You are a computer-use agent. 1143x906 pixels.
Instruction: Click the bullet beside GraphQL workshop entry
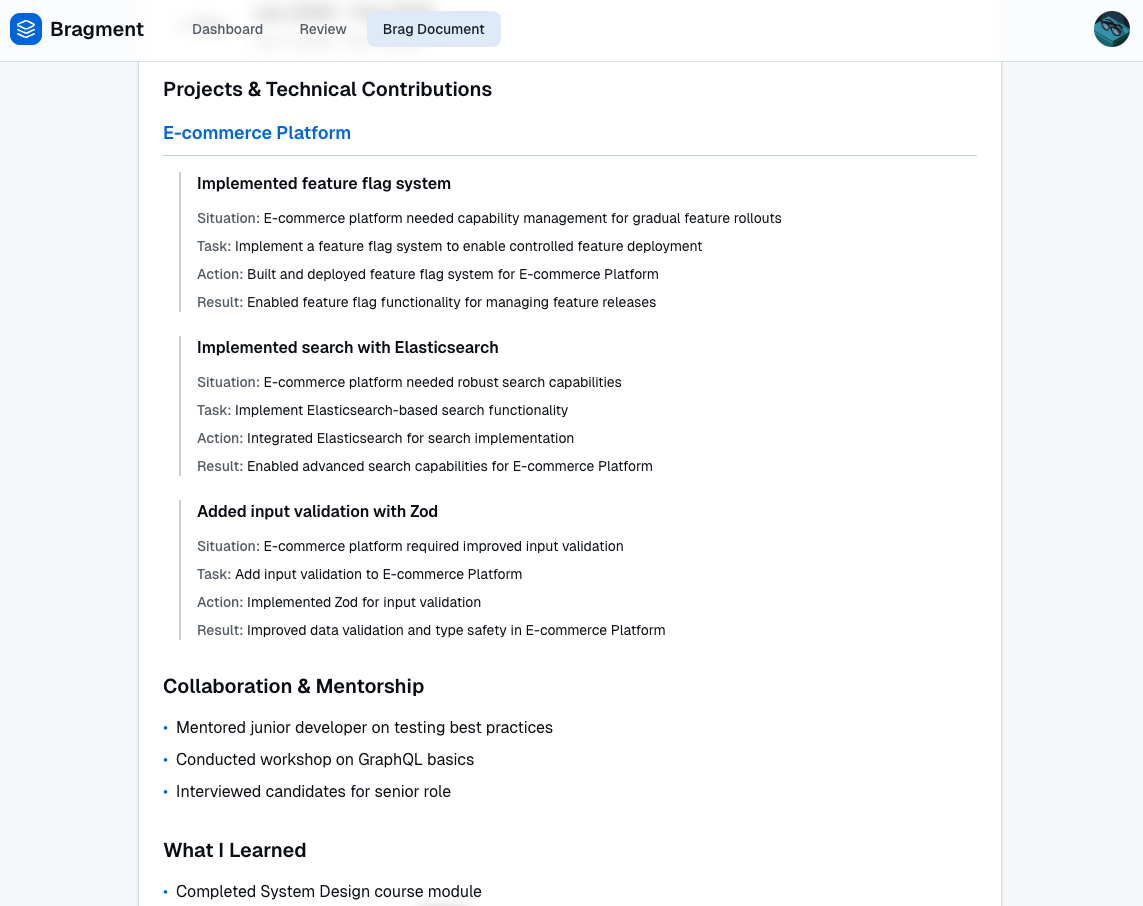(x=166, y=760)
